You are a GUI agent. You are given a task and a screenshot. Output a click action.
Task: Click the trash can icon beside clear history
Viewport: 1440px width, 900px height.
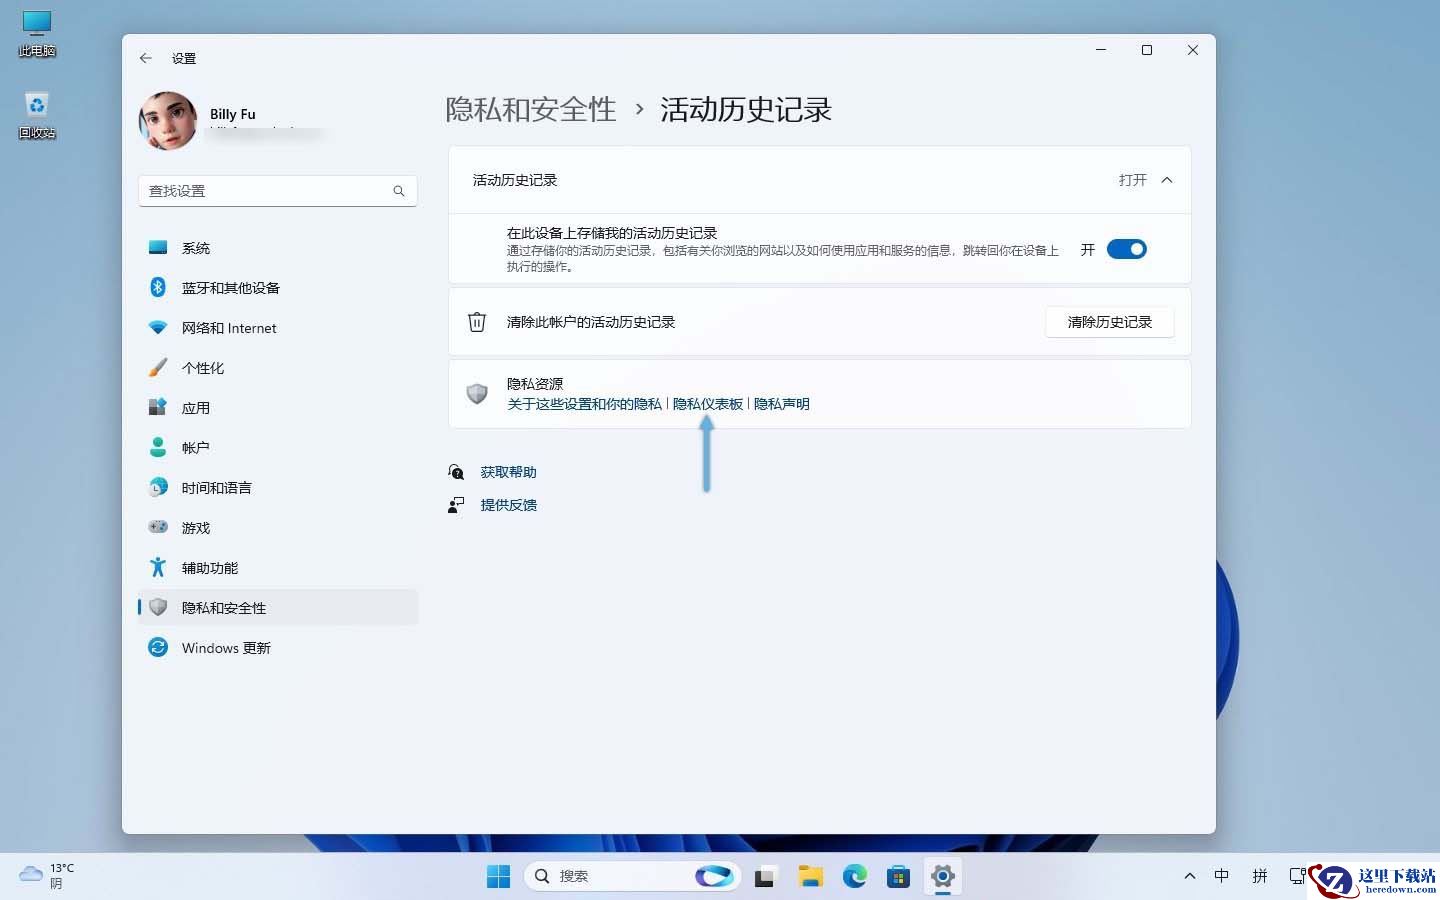click(x=477, y=322)
